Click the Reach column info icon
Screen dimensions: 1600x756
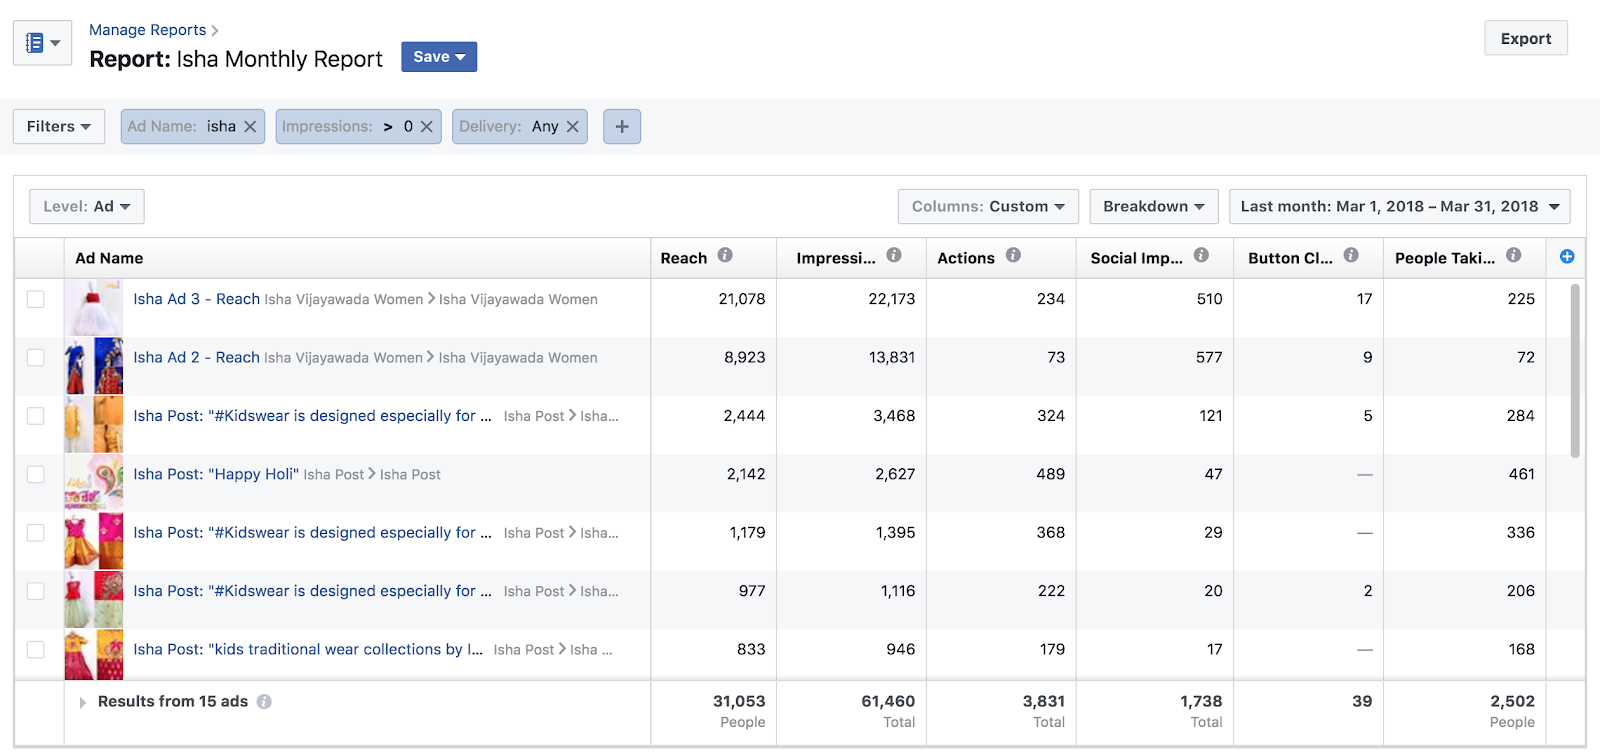click(725, 256)
